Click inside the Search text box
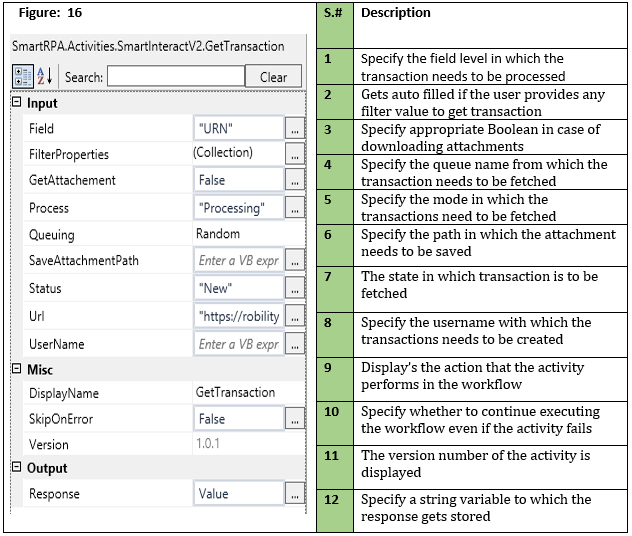 (x=175, y=77)
